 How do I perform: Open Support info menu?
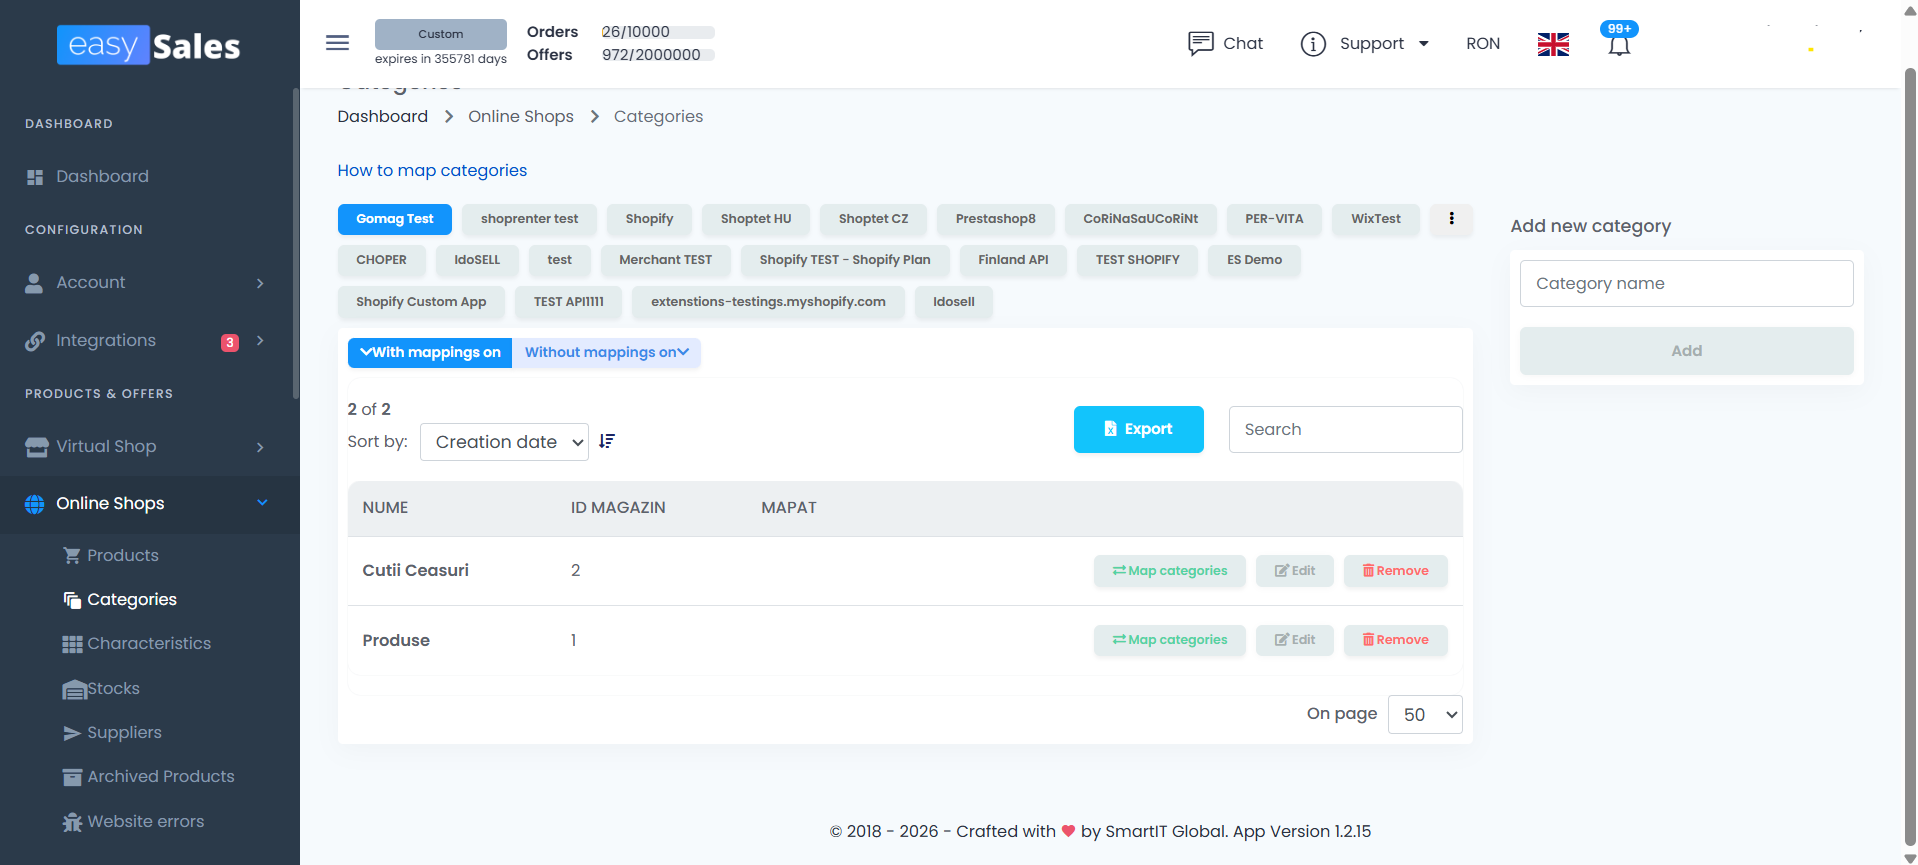1364,43
